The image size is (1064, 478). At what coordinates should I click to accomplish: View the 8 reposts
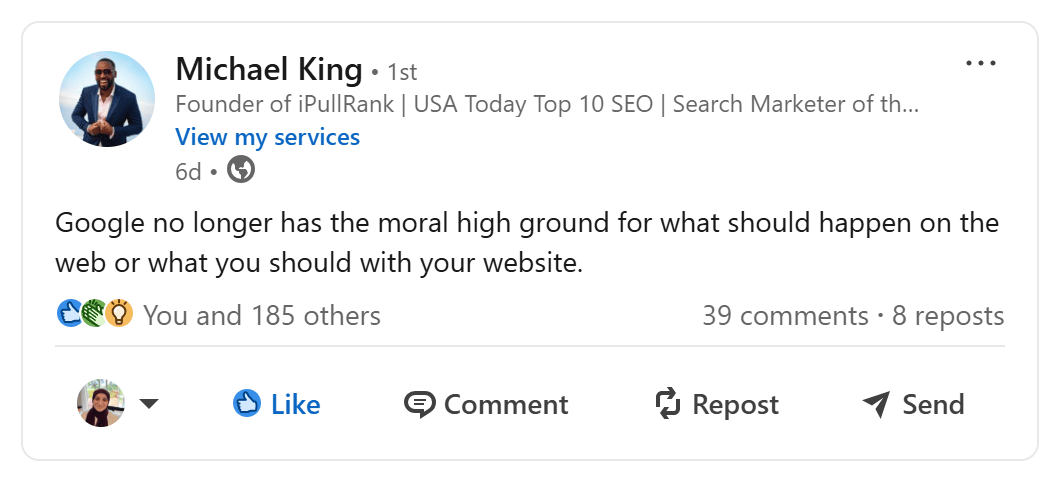point(948,316)
